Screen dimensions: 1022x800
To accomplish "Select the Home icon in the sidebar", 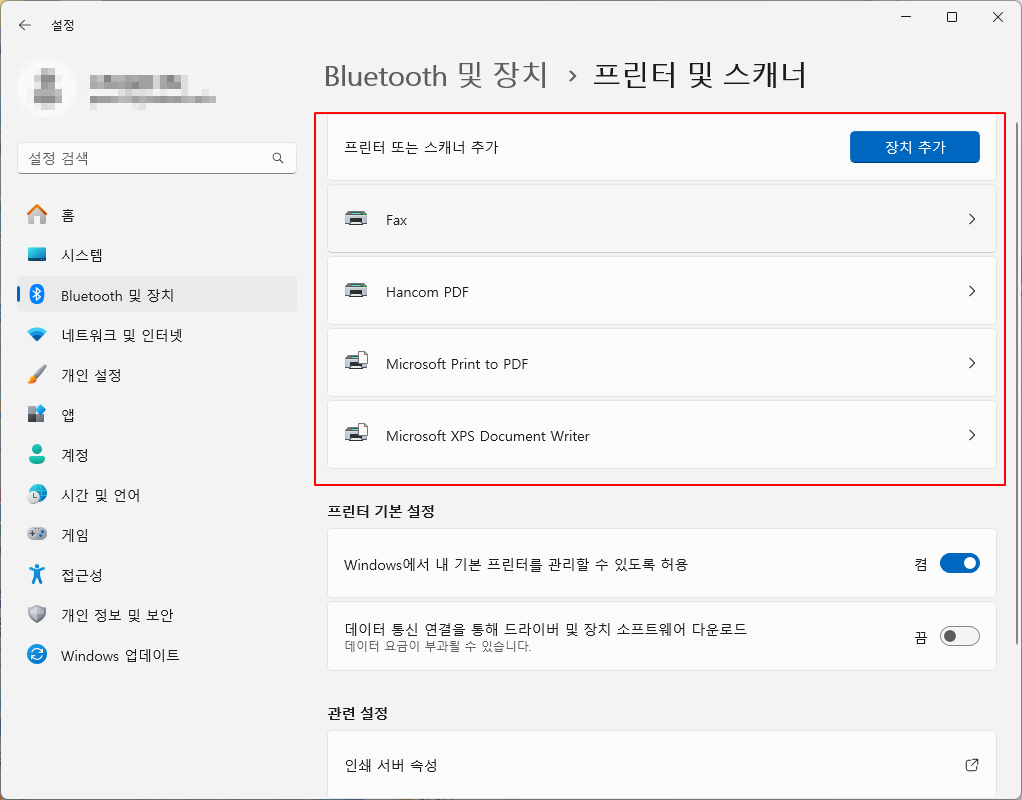I will point(38,214).
